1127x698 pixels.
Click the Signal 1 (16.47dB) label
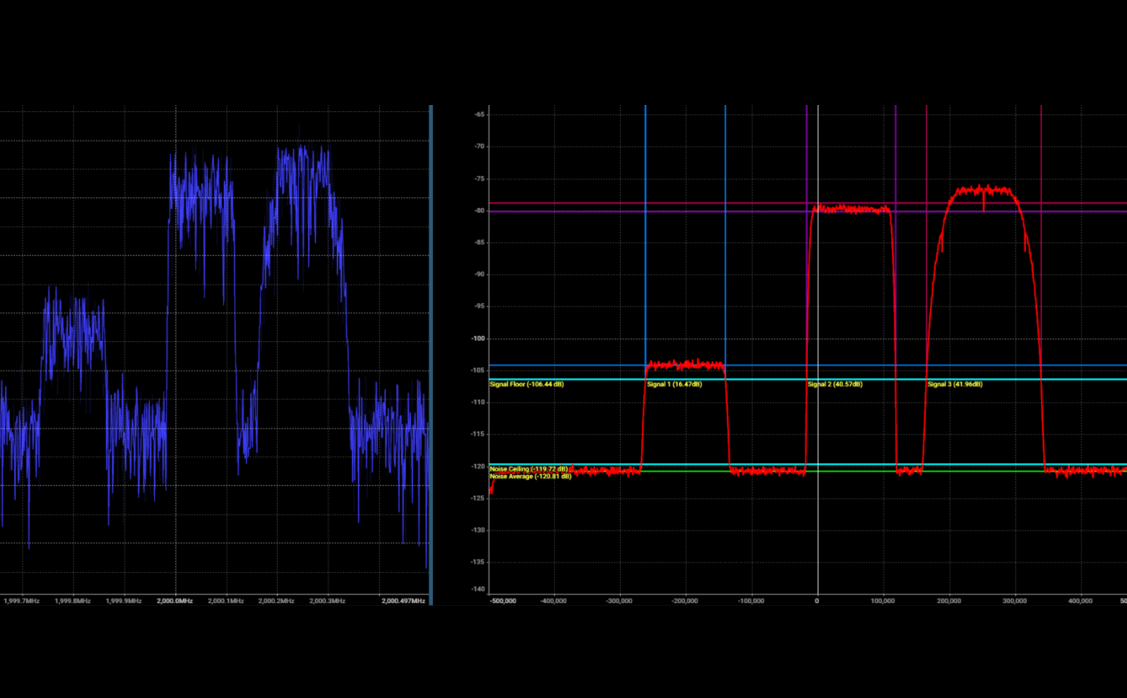coord(674,384)
